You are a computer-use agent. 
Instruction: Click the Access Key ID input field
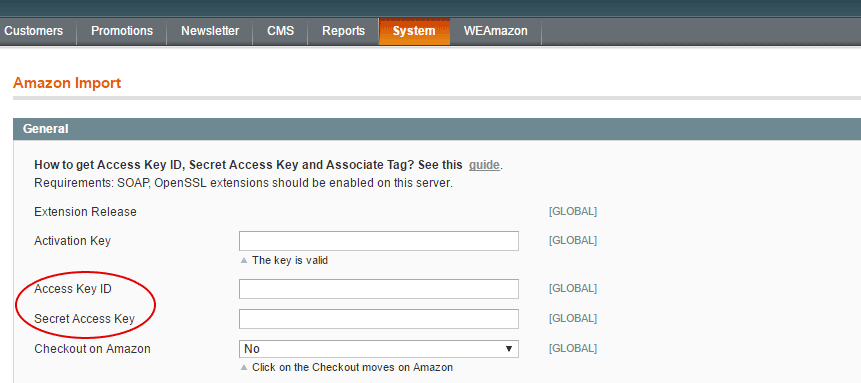[x=379, y=288]
